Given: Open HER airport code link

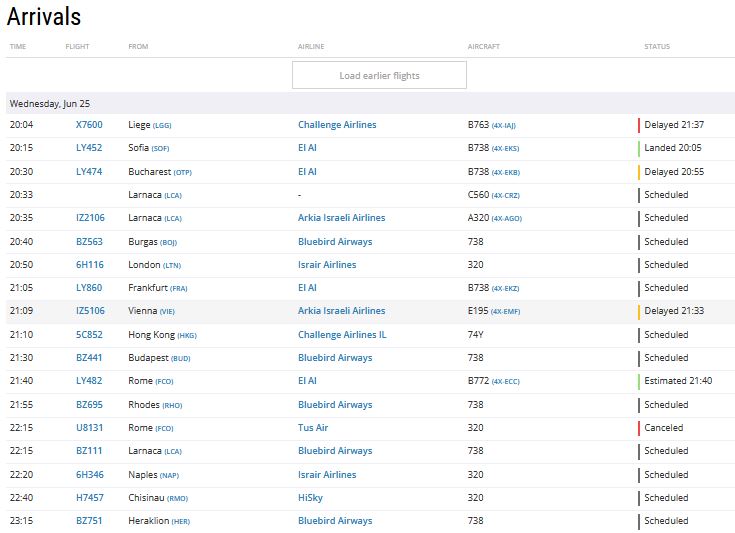Looking at the screenshot, I should point(181,521).
